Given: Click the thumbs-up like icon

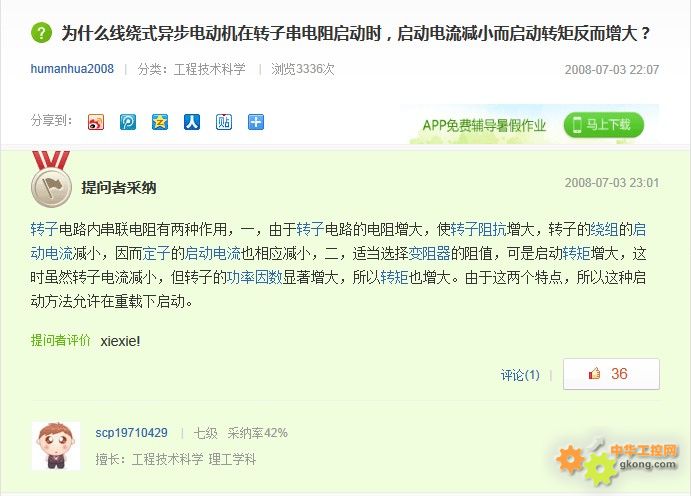Looking at the screenshot, I should coord(594,374).
